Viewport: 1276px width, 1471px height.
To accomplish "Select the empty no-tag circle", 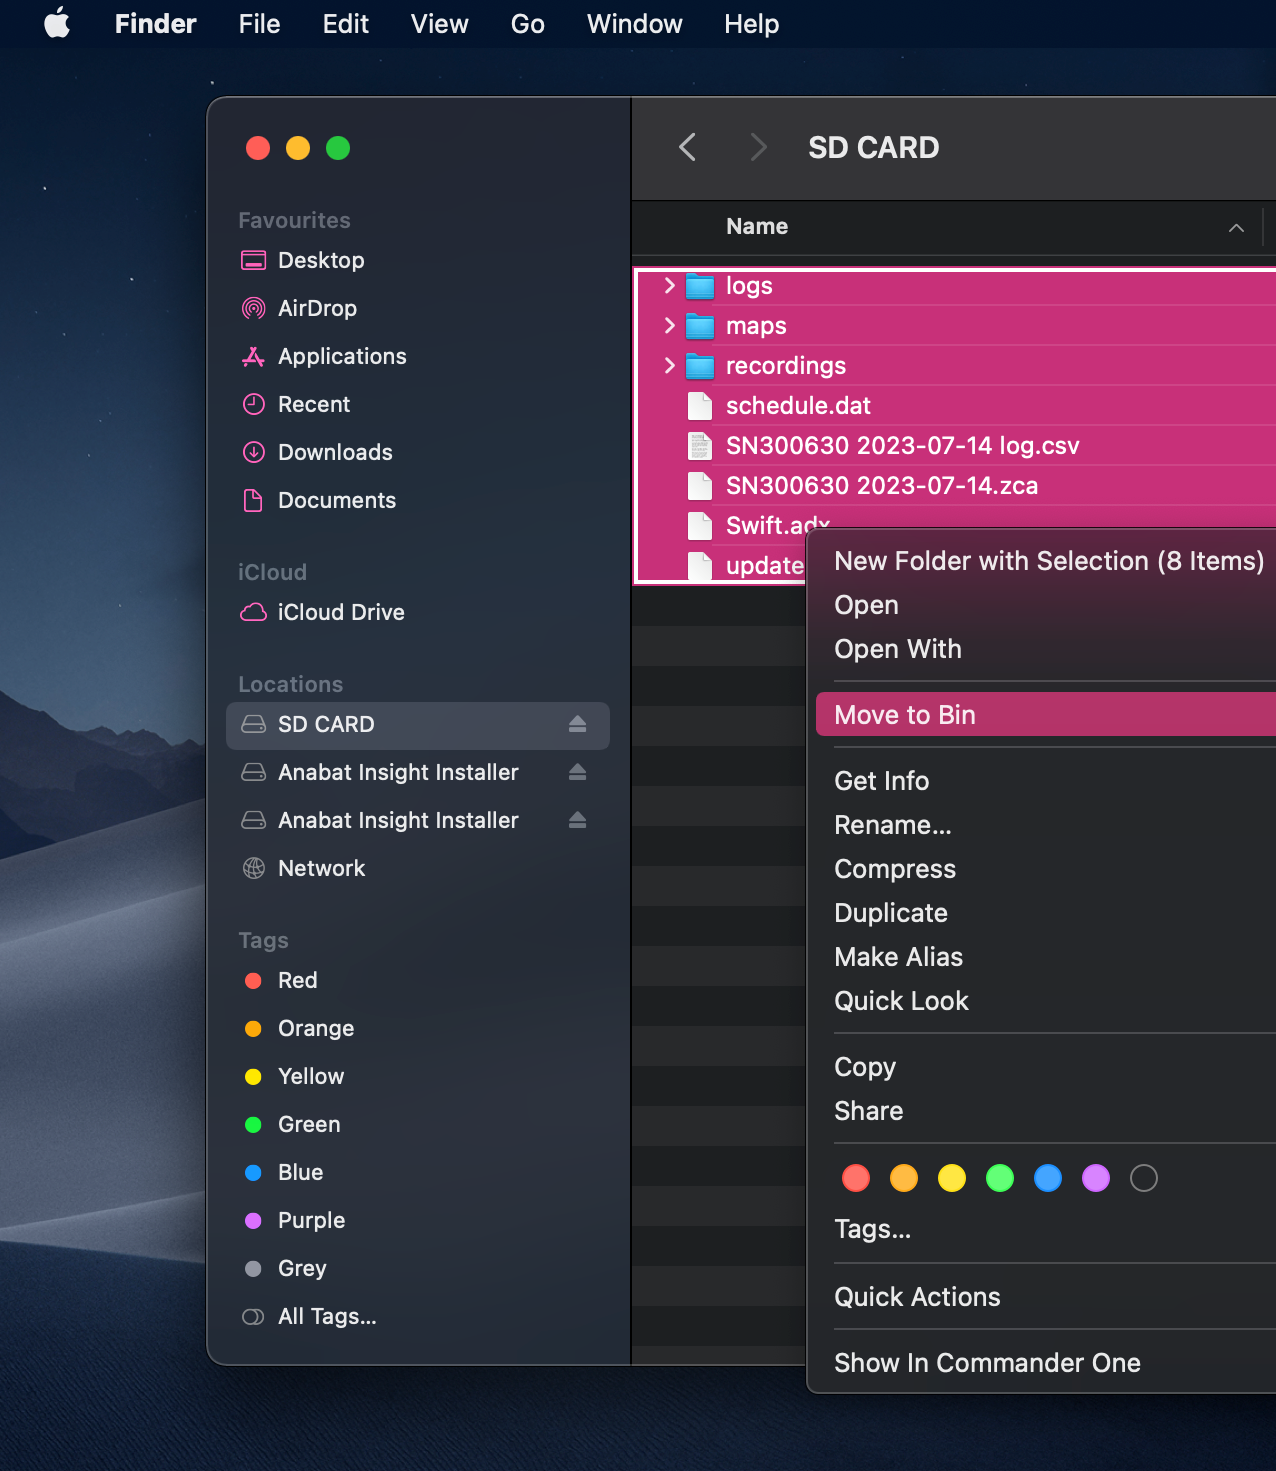I will point(1143,1178).
